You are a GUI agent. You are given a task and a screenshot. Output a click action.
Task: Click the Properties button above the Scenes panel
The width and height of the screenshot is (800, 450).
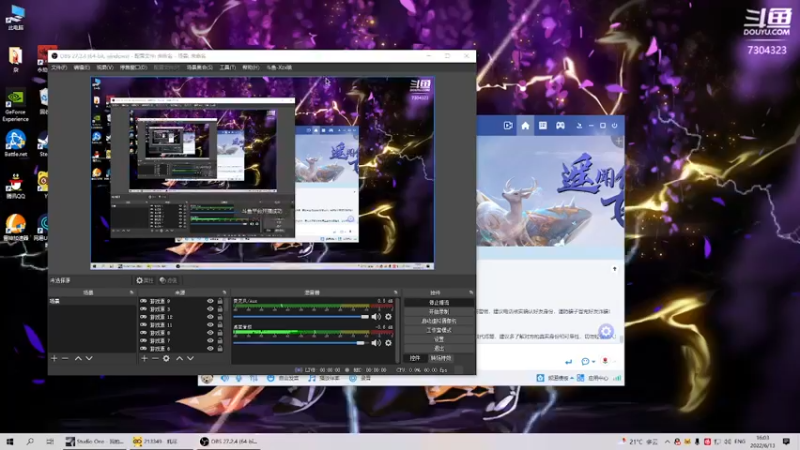tap(144, 280)
